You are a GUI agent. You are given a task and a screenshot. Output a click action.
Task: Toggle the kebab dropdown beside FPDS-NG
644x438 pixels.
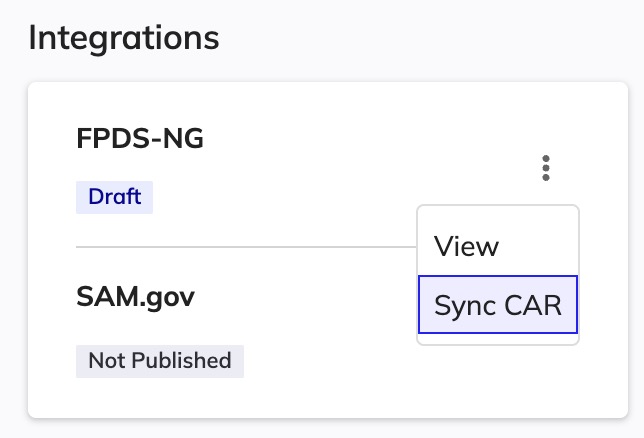(x=545, y=168)
